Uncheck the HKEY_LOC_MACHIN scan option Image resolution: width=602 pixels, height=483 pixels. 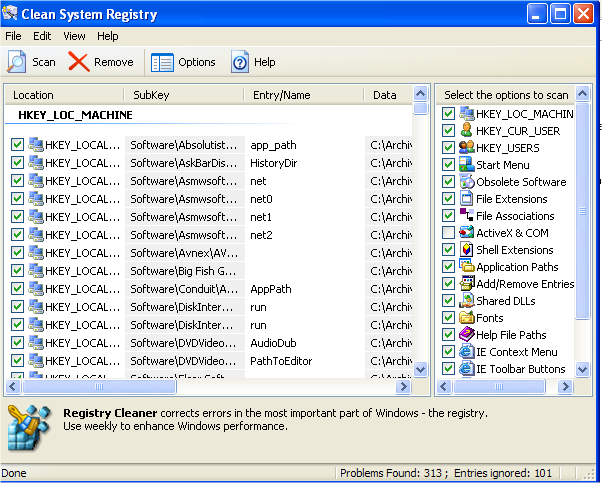pyautogui.click(x=448, y=114)
